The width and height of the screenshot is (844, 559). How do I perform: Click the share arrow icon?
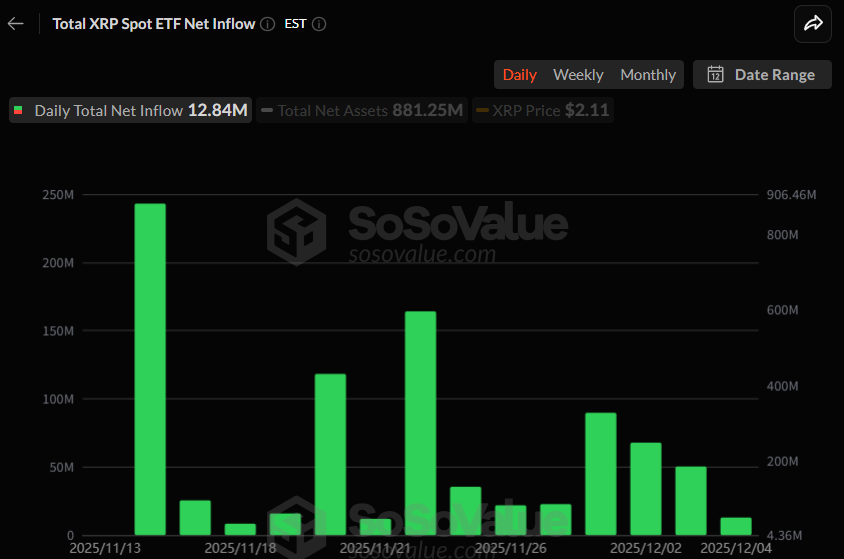(812, 24)
